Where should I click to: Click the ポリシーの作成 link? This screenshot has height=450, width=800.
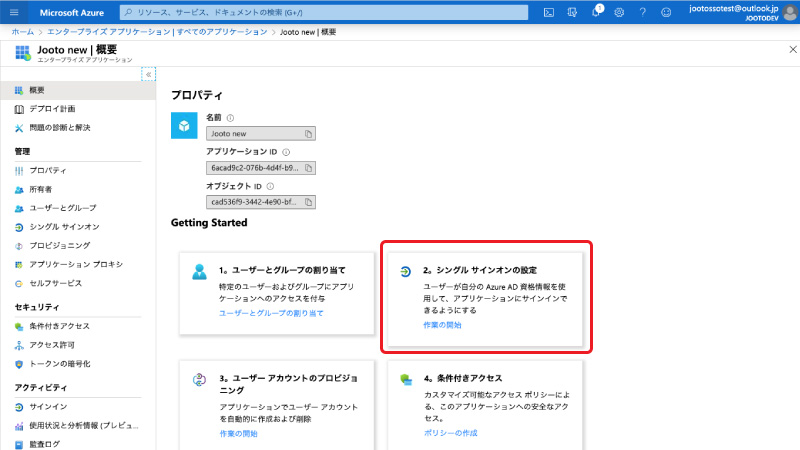[451, 433]
